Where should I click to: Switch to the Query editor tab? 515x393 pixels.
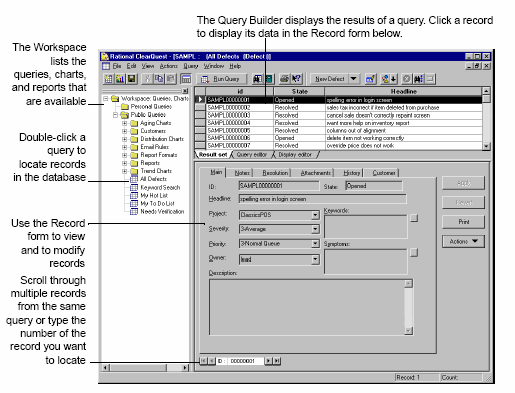[x=252, y=155]
